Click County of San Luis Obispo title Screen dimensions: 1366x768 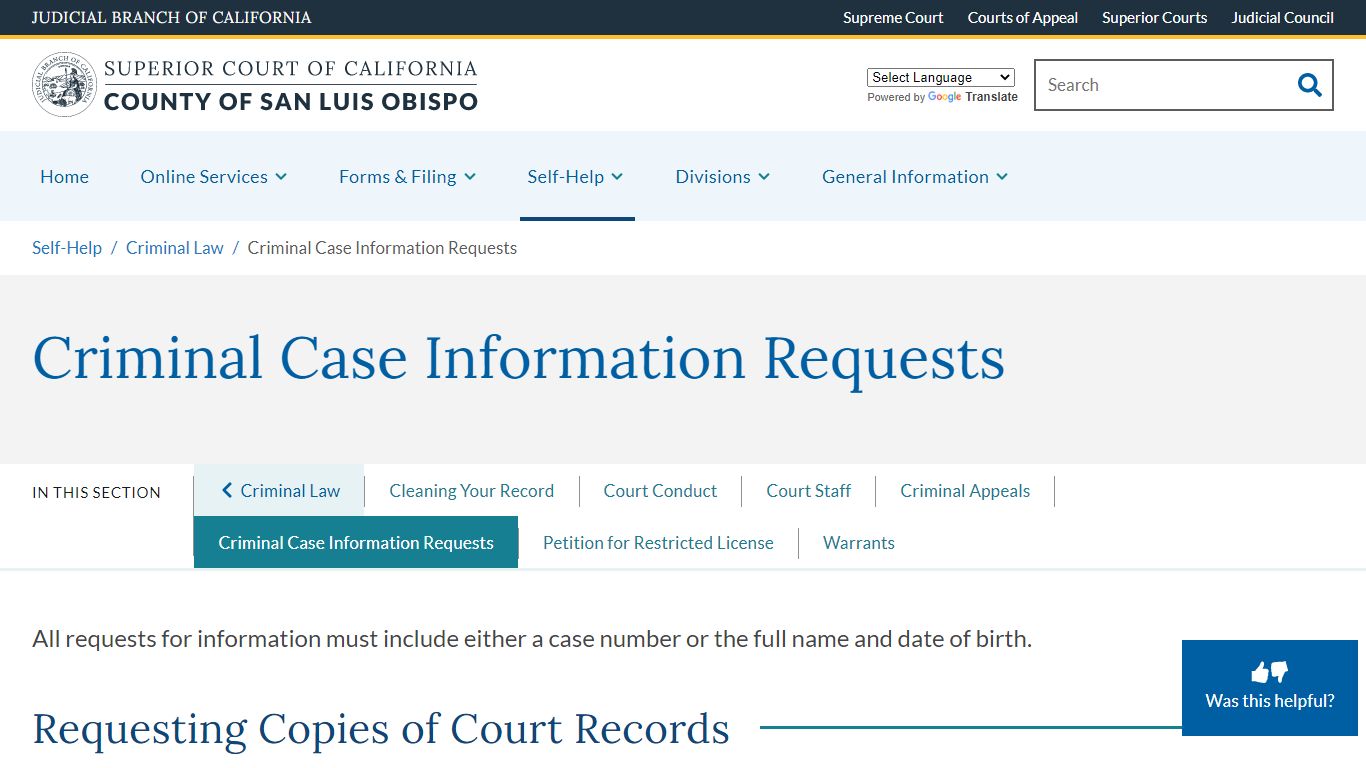point(291,101)
